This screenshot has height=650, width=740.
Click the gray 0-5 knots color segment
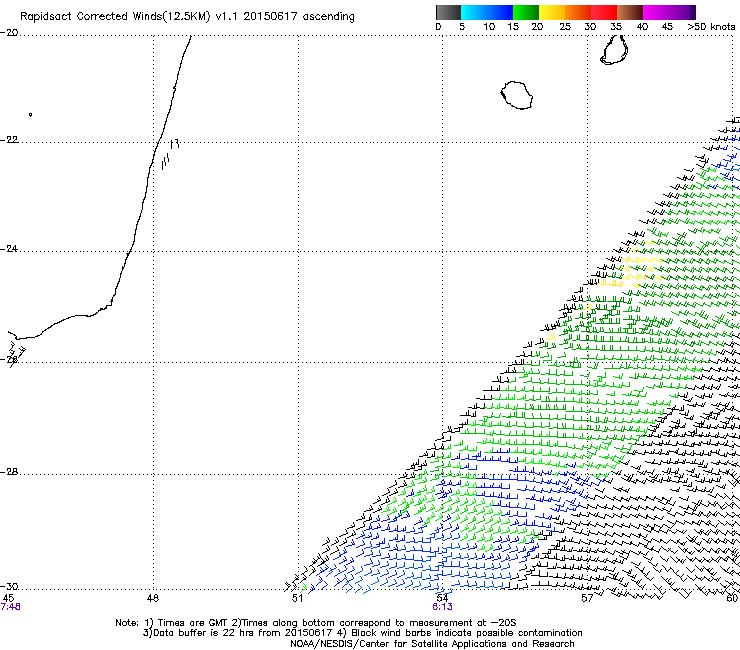coord(448,12)
